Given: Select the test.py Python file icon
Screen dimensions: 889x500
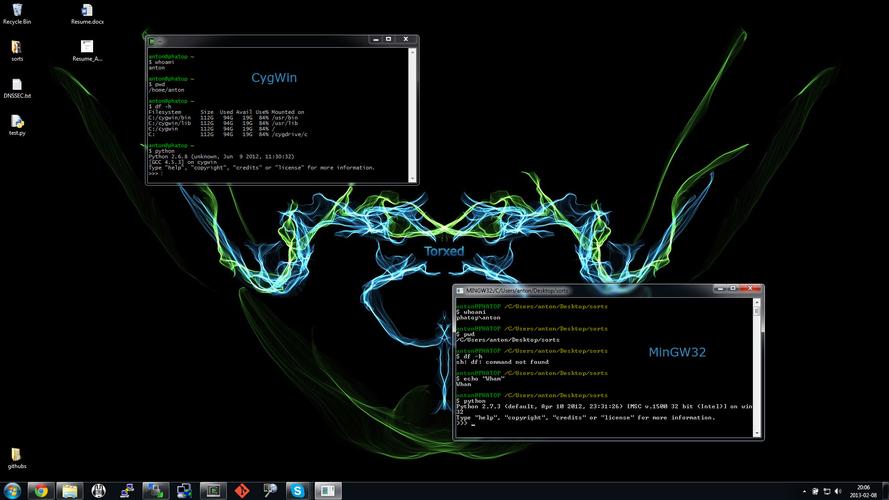Looking at the screenshot, I should pos(17,125).
